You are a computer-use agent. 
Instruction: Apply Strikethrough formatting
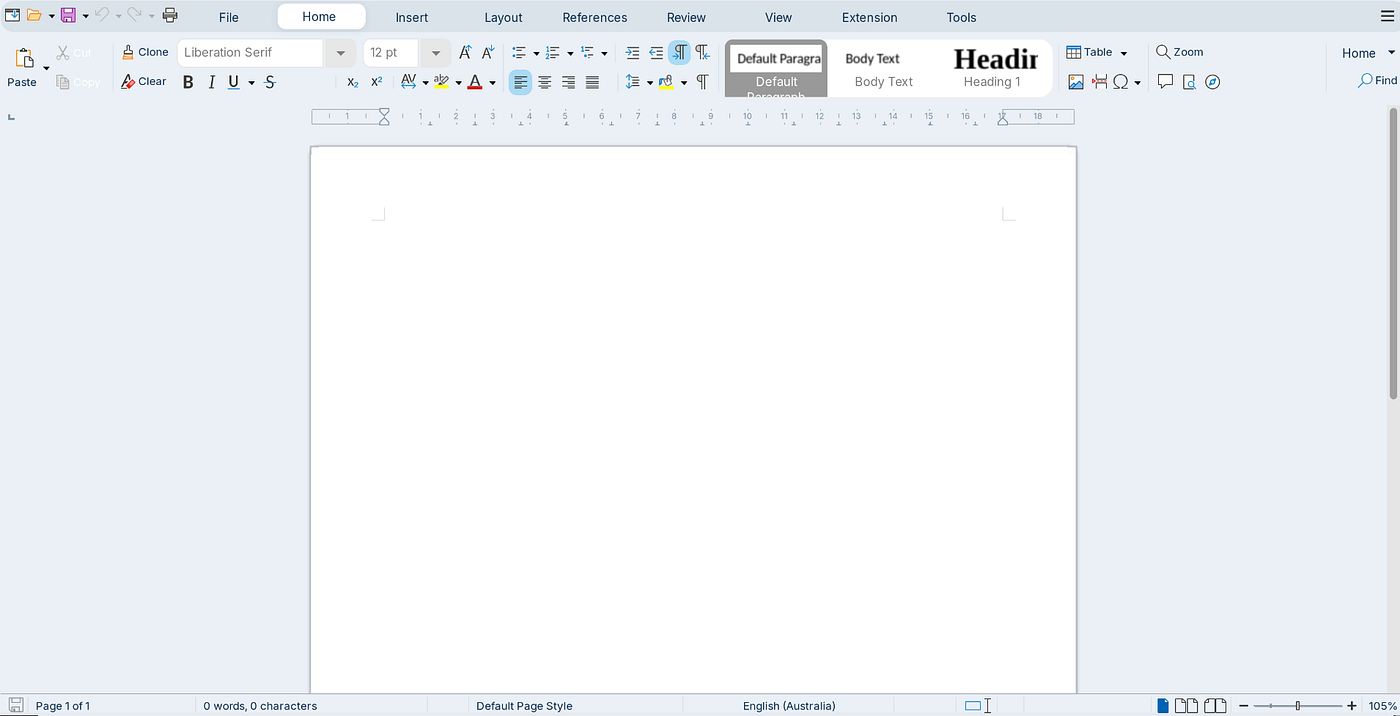270,82
